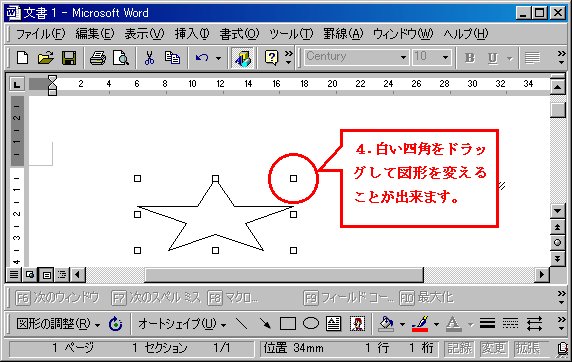Choose the Rectangle drawing tool
The height and width of the screenshot is (362, 572).
288,323
